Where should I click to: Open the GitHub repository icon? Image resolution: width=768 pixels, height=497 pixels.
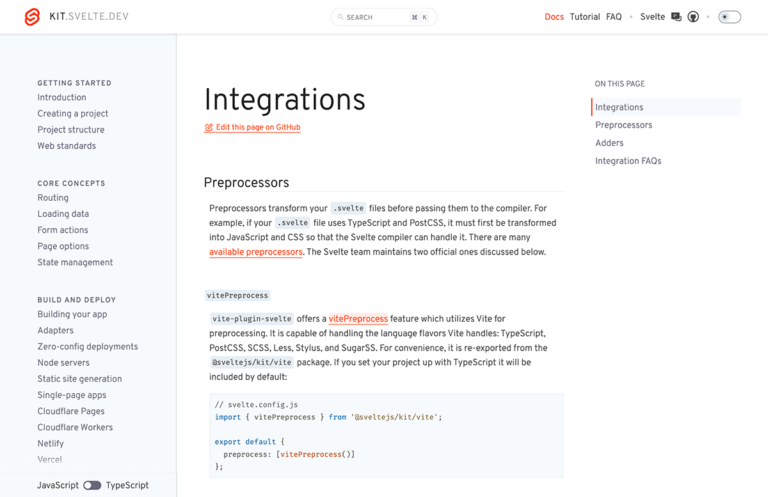point(693,17)
